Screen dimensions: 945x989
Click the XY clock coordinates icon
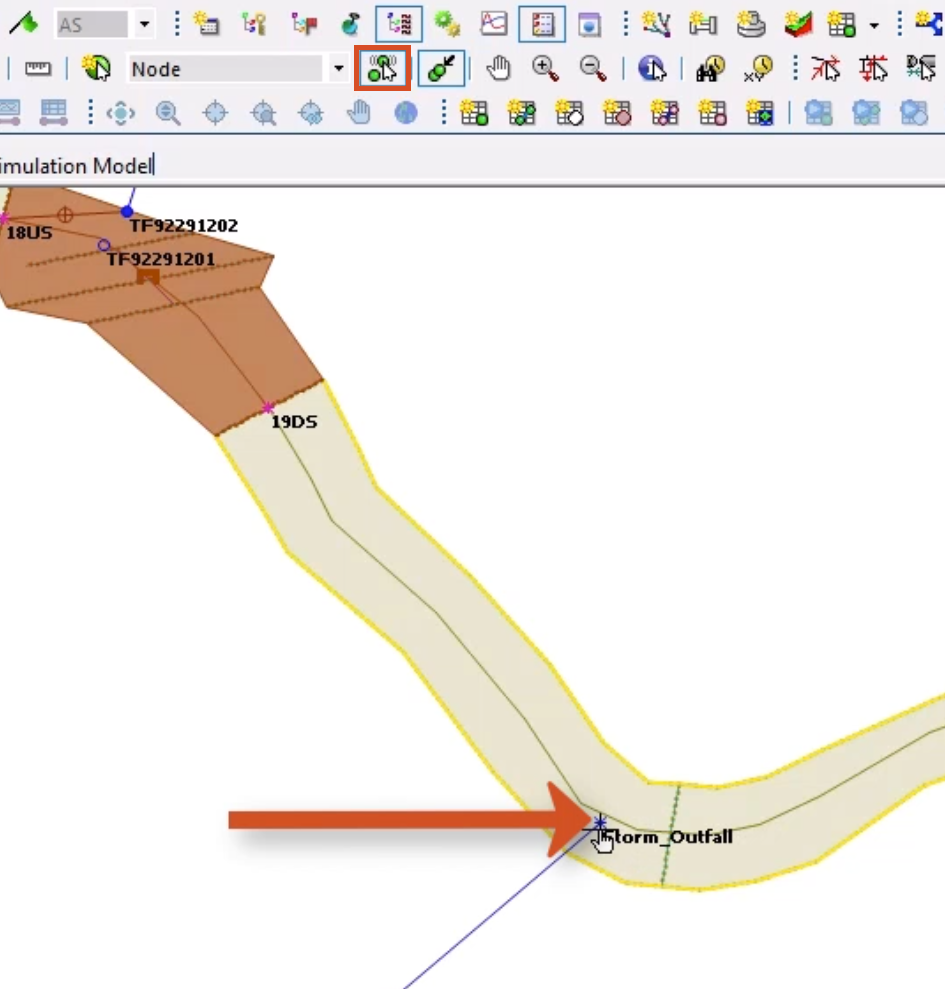758,68
